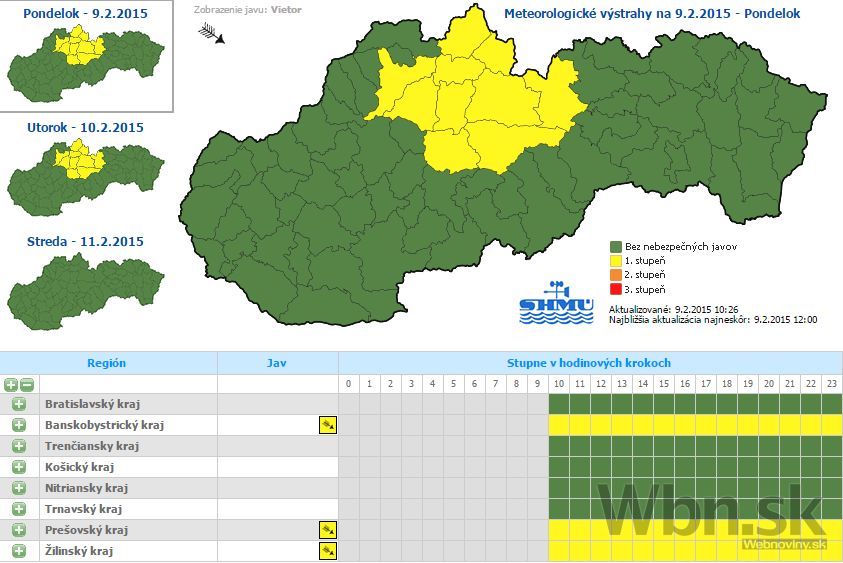This screenshot has height=563, width=843.
Task: Expand the Prešovský kraj row
Action: pos(19,530)
